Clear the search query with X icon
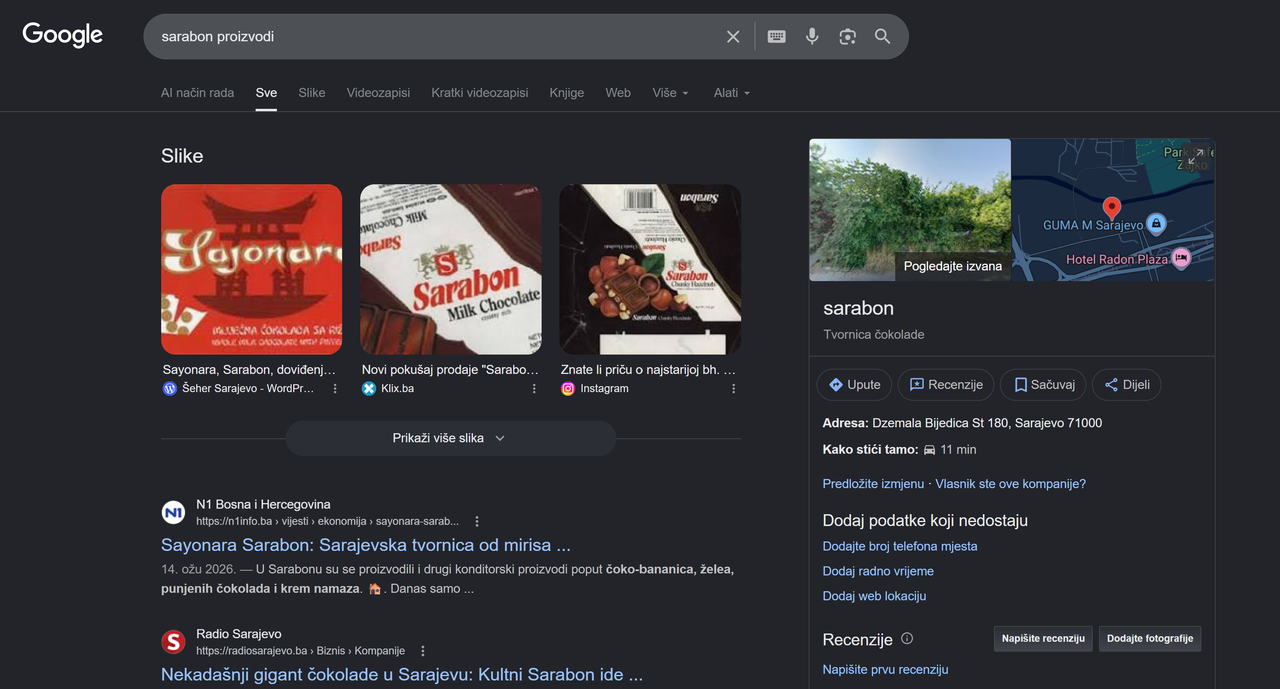Screen dimensions: 1280x689 (733, 36)
